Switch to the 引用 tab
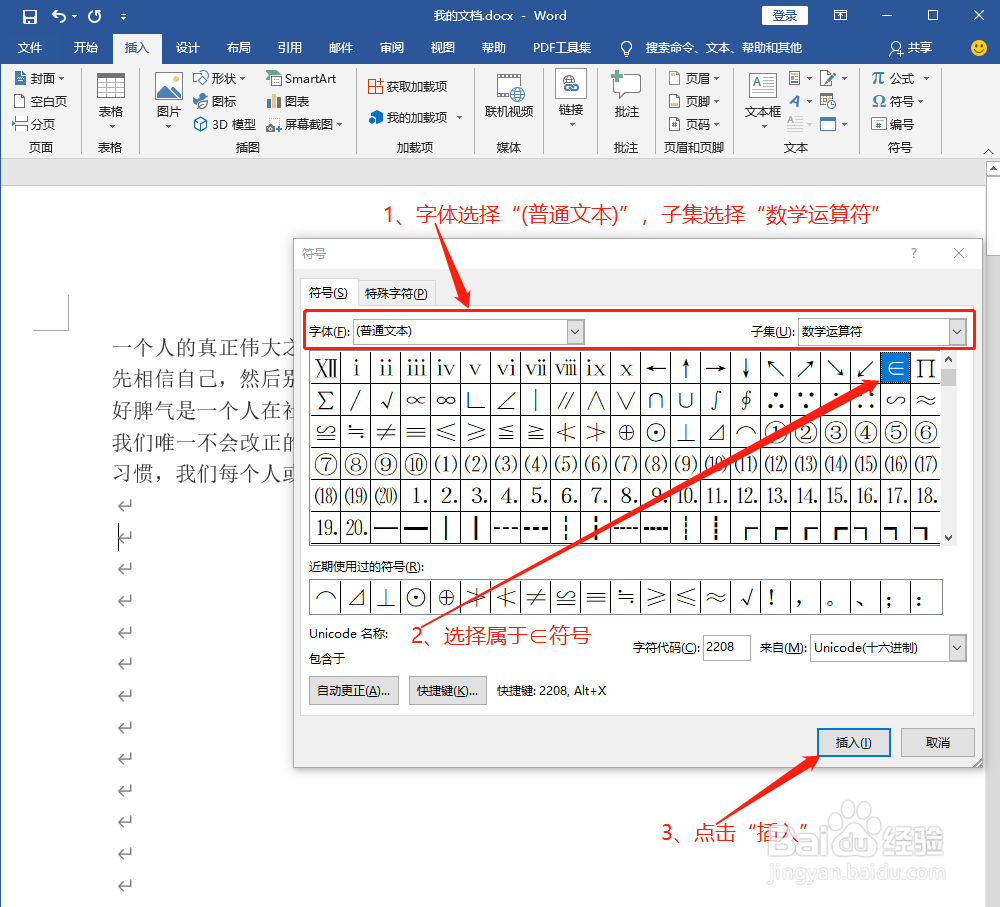This screenshot has width=1000, height=907. [x=290, y=48]
